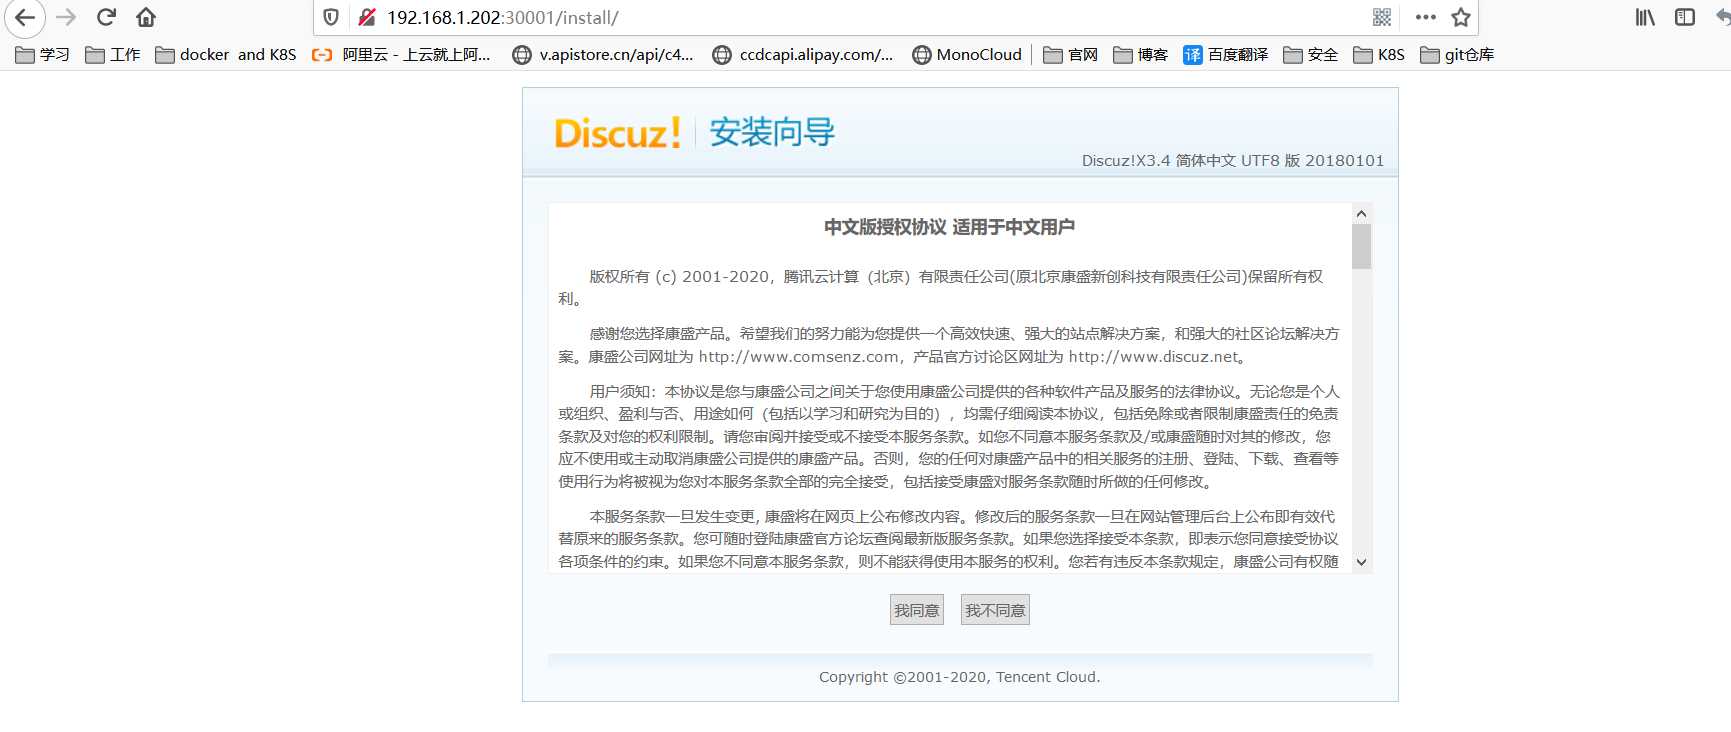Click the 我同意 agree button
The height and width of the screenshot is (732, 1731).
click(x=917, y=610)
